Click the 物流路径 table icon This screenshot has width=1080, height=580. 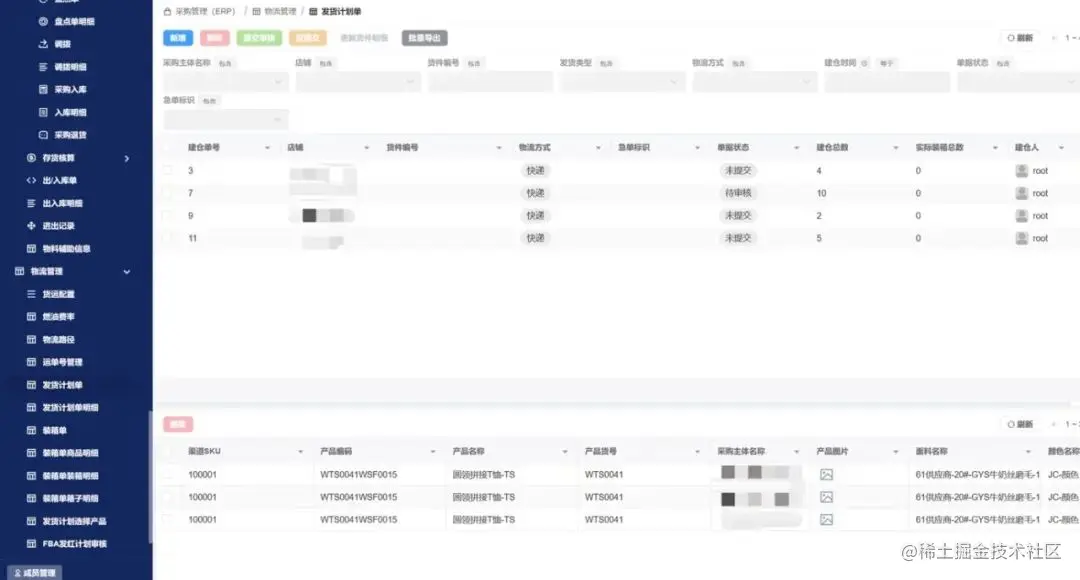[x=31, y=340]
